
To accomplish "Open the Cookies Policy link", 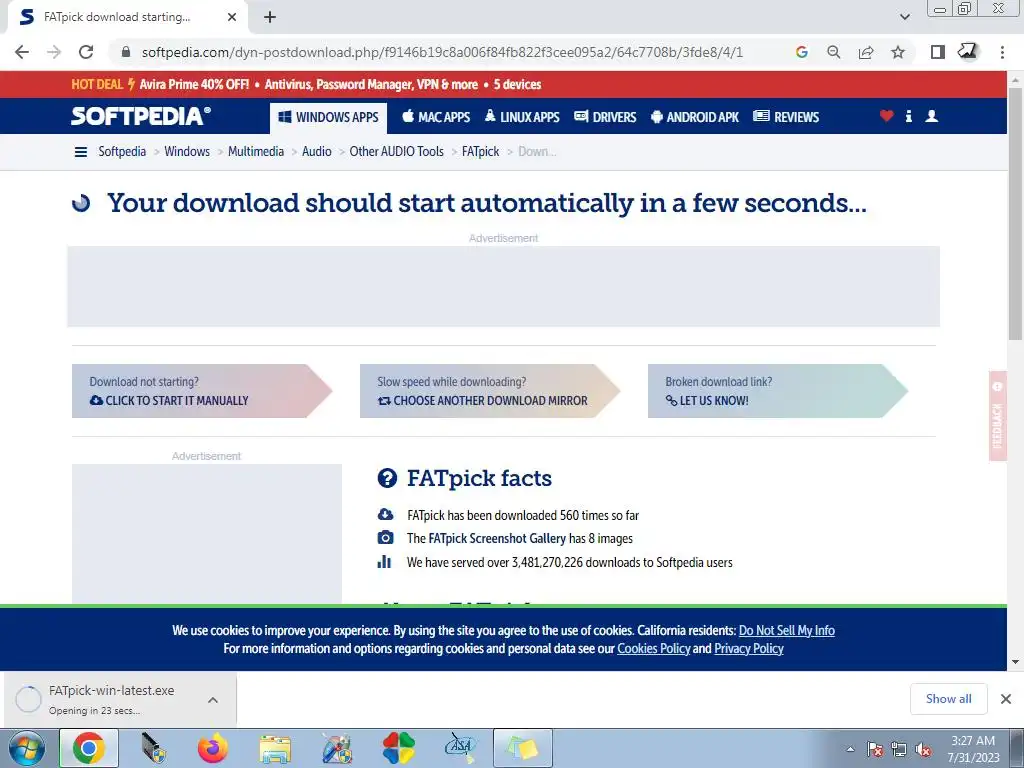I will (x=654, y=648).
